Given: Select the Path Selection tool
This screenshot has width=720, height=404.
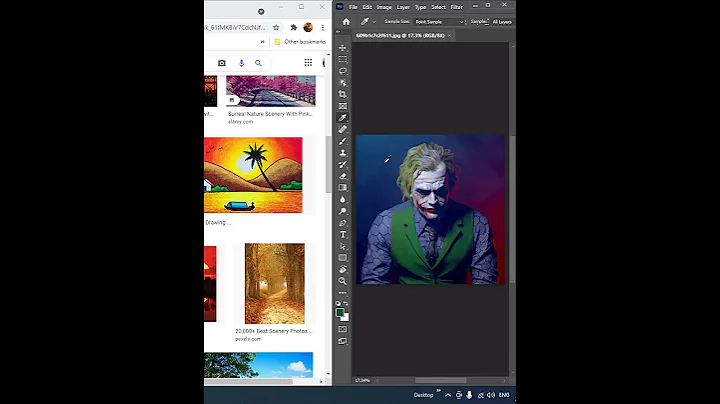Looking at the screenshot, I should coord(343,246).
